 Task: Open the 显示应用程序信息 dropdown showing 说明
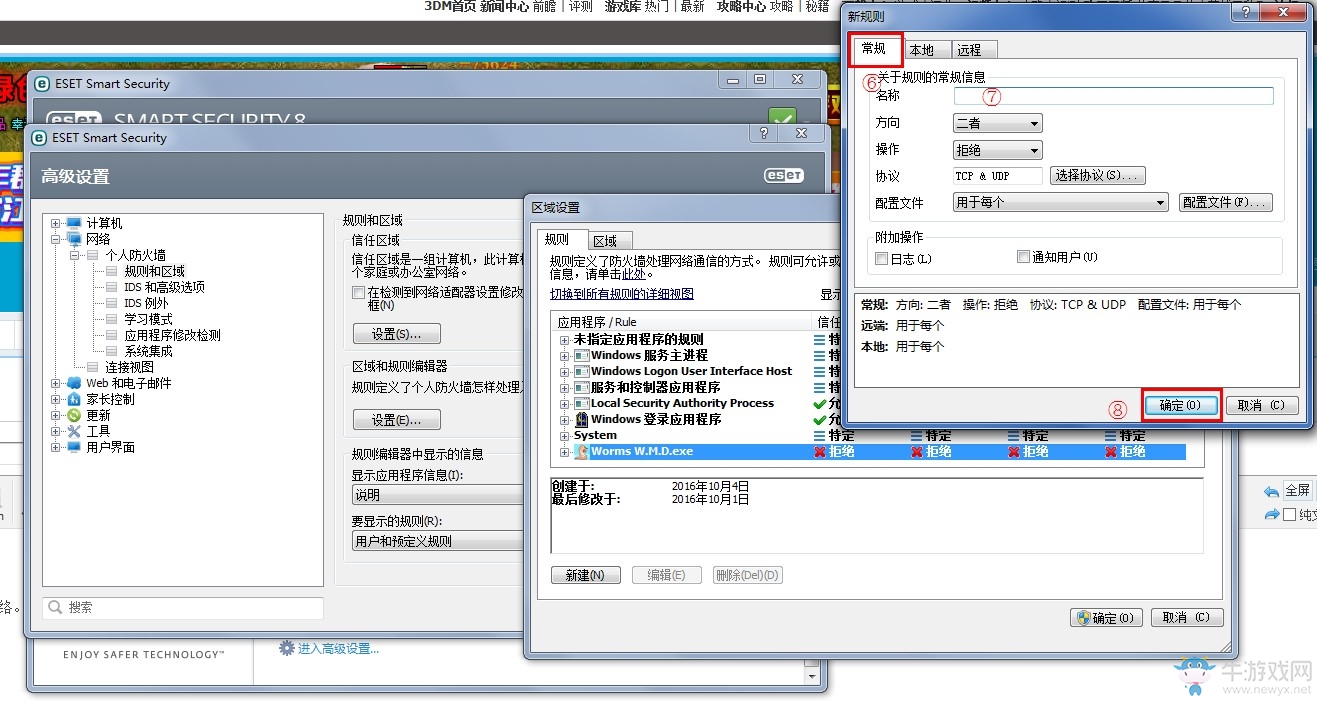[x=437, y=495]
